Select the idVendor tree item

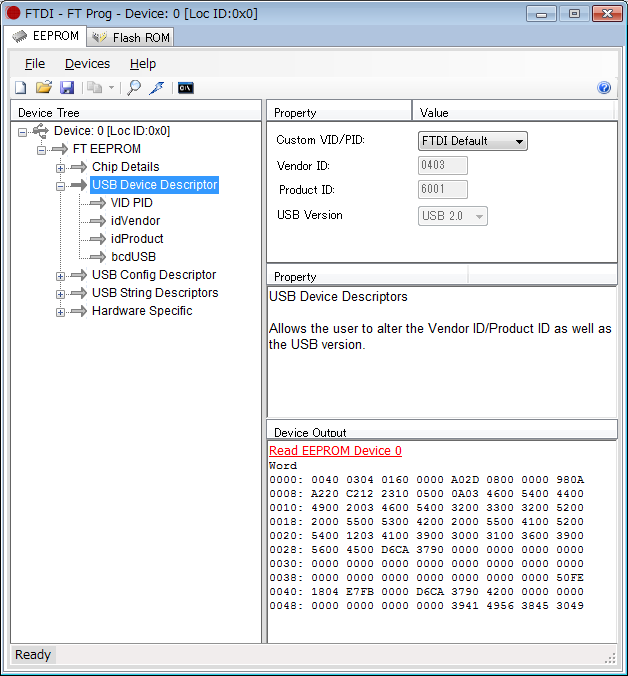(135, 221)
